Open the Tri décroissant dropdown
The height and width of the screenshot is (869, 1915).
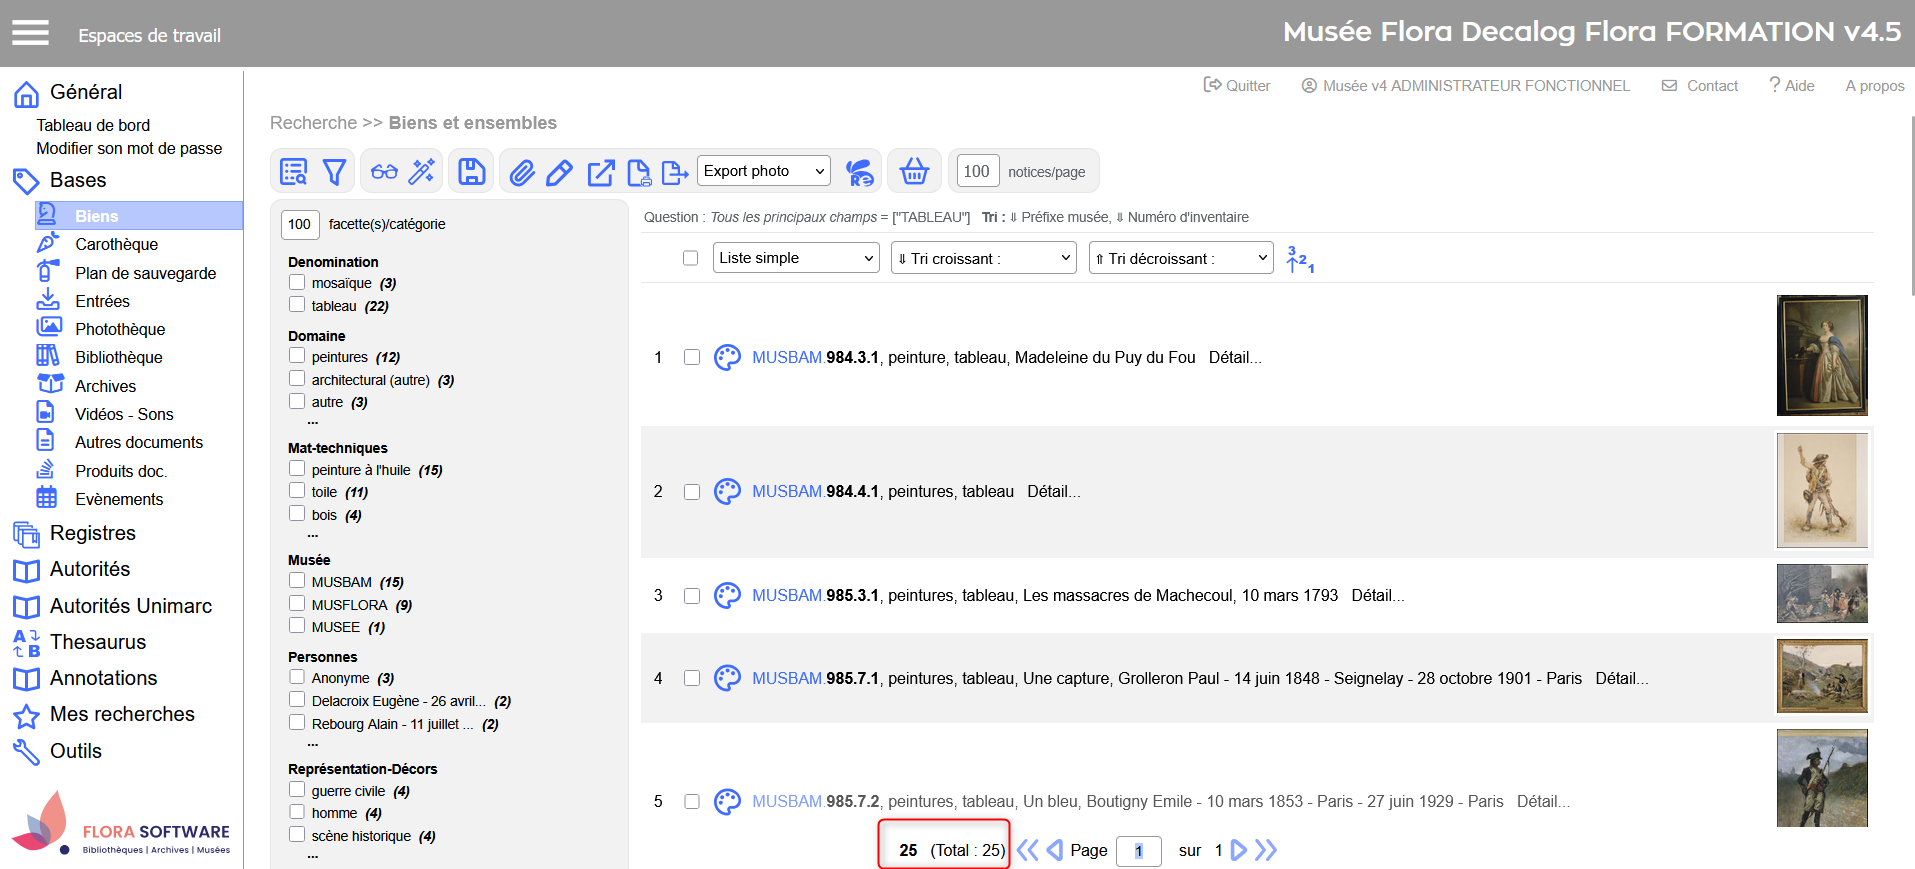[1180, 258]
